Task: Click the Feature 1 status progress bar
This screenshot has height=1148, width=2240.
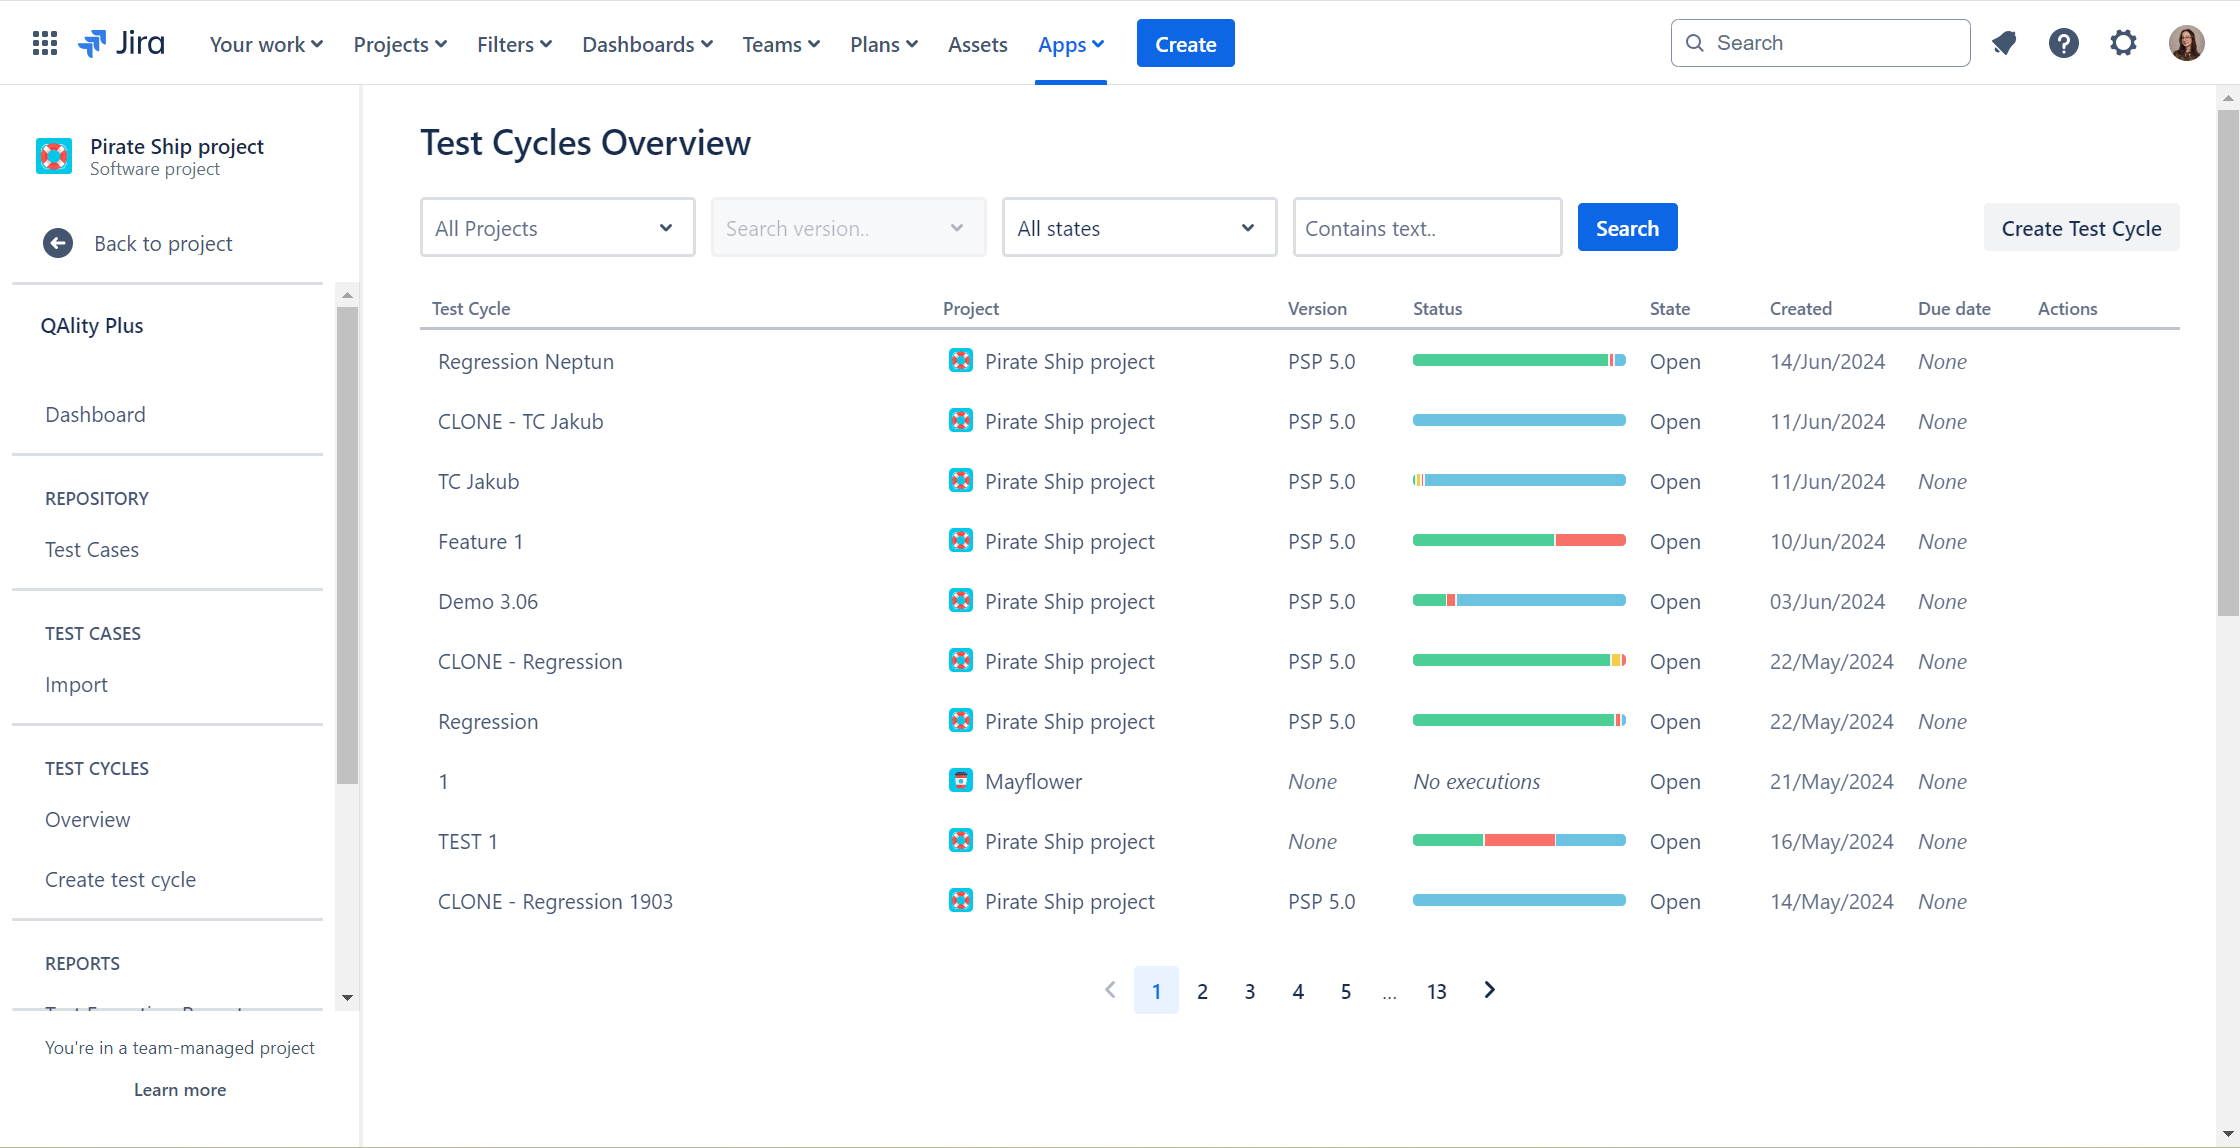Action: point(1517,540)
